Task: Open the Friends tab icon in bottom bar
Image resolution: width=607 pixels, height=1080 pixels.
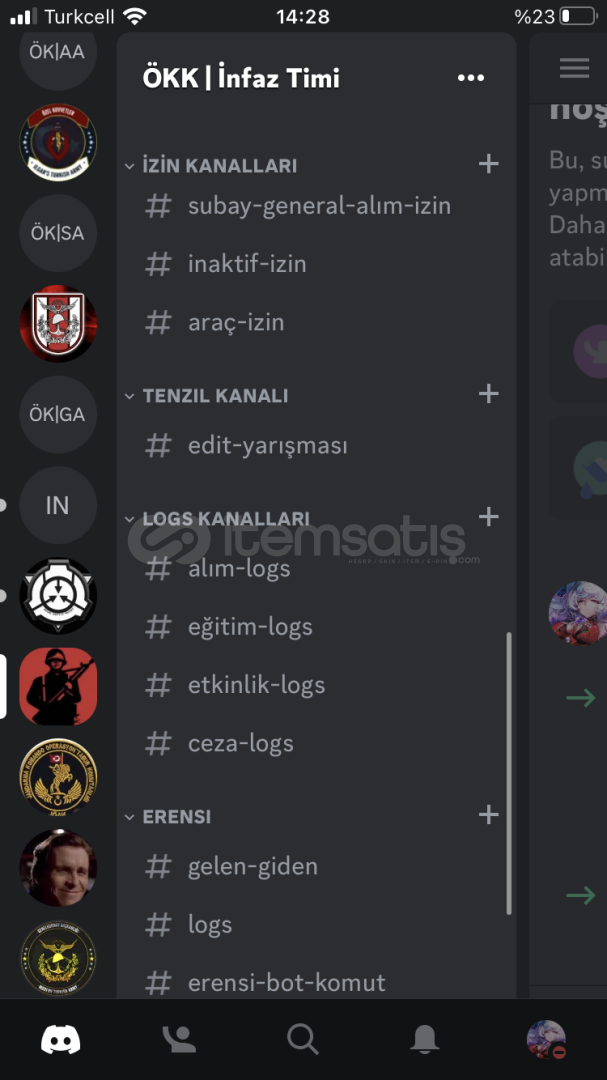Action: [178, 1039]
